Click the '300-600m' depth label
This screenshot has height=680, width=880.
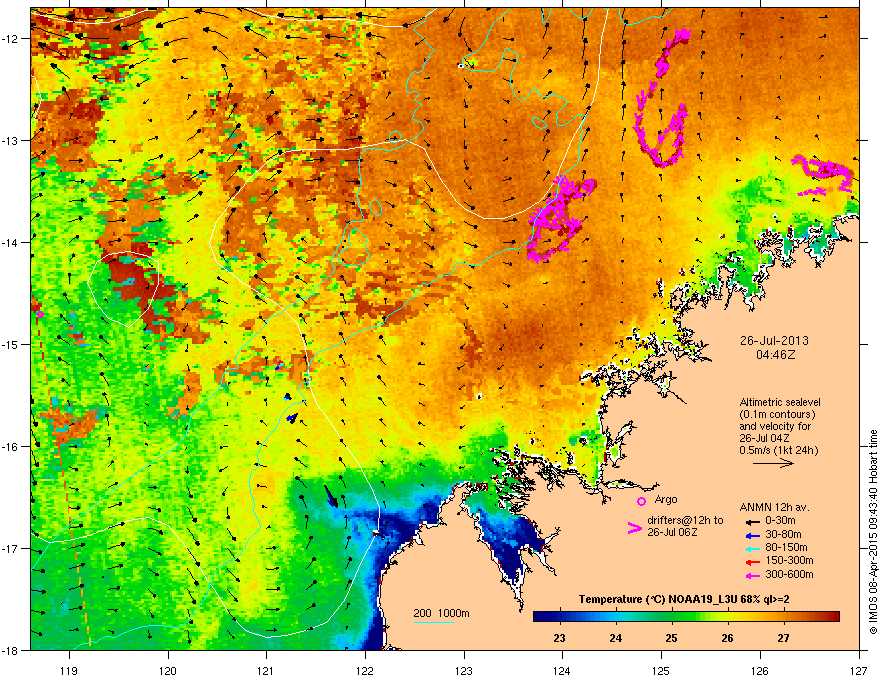point(789,574)
